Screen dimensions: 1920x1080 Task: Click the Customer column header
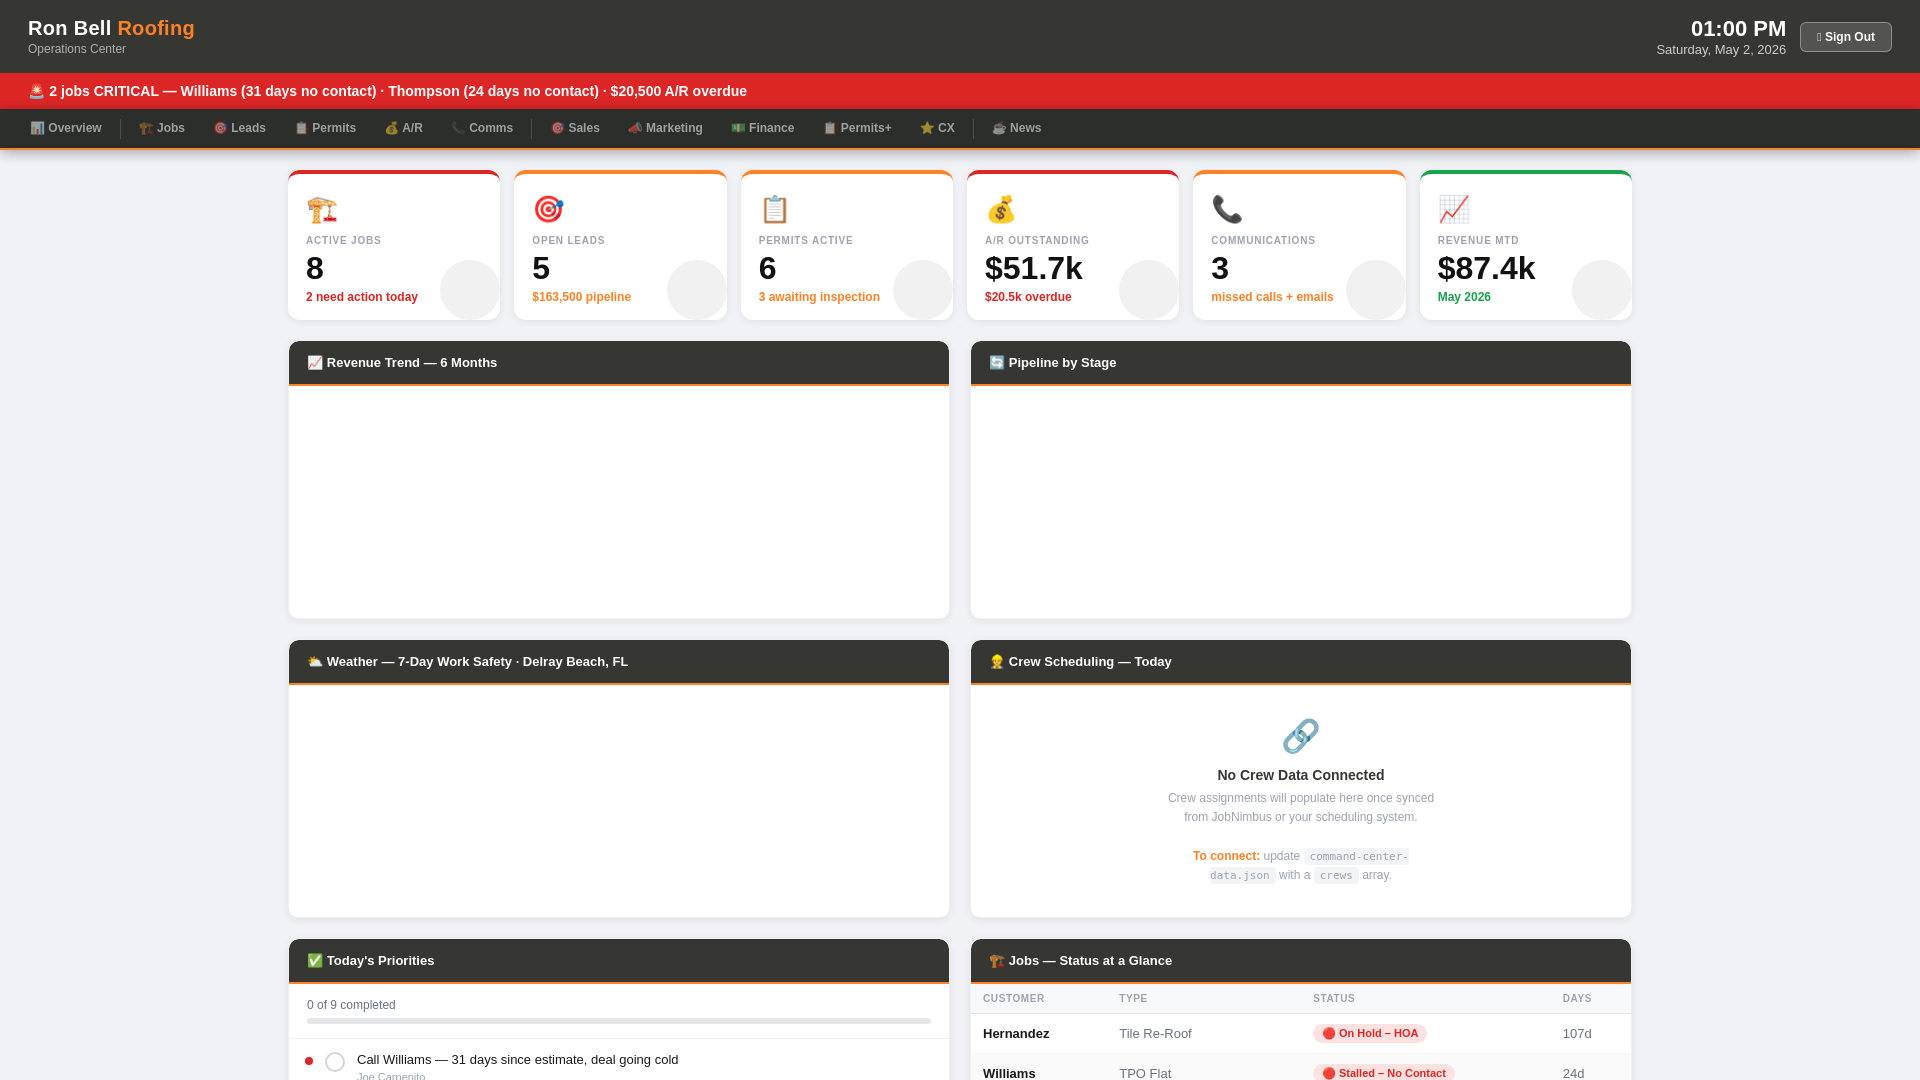(x=1014, y=999)
